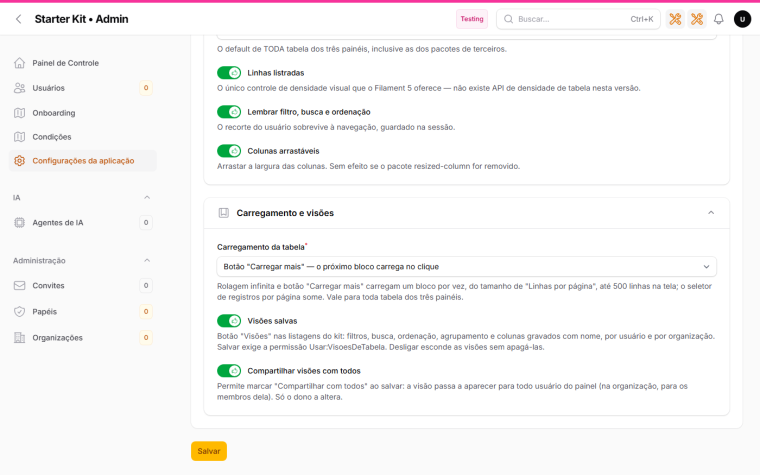This screenshot has width=760, height=475.
Task: Click the Papéis shield icon
Action: [x=19, y=312]
